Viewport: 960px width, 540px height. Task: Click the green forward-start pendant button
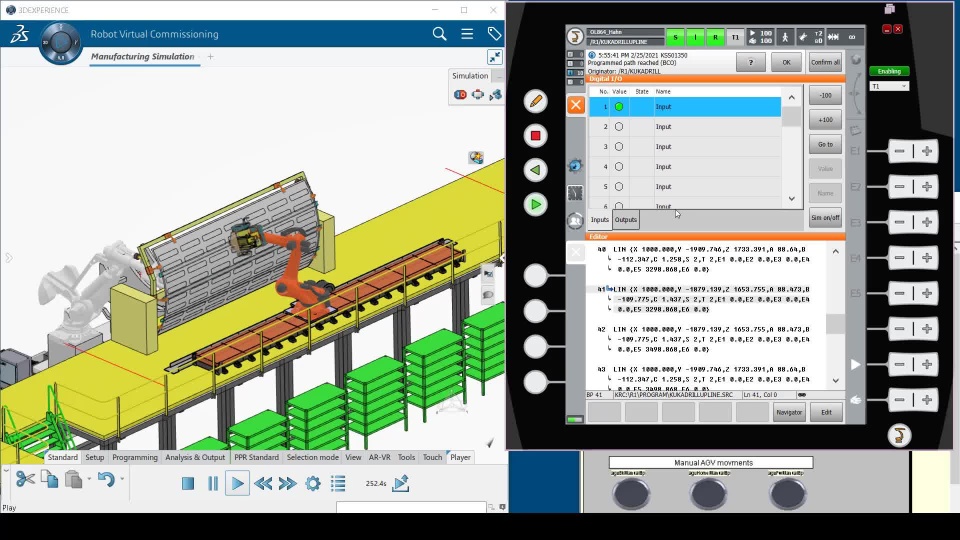pyautogui.click(x=536, y=204)
